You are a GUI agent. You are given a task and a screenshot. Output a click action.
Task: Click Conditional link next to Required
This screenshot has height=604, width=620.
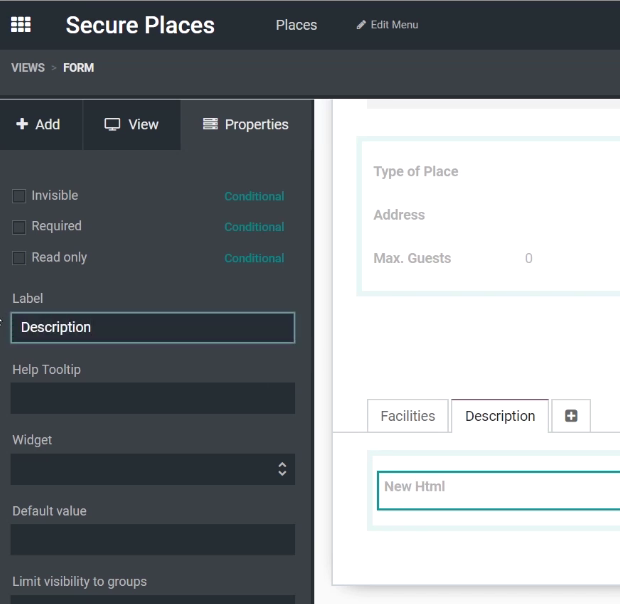pos(254,227)
